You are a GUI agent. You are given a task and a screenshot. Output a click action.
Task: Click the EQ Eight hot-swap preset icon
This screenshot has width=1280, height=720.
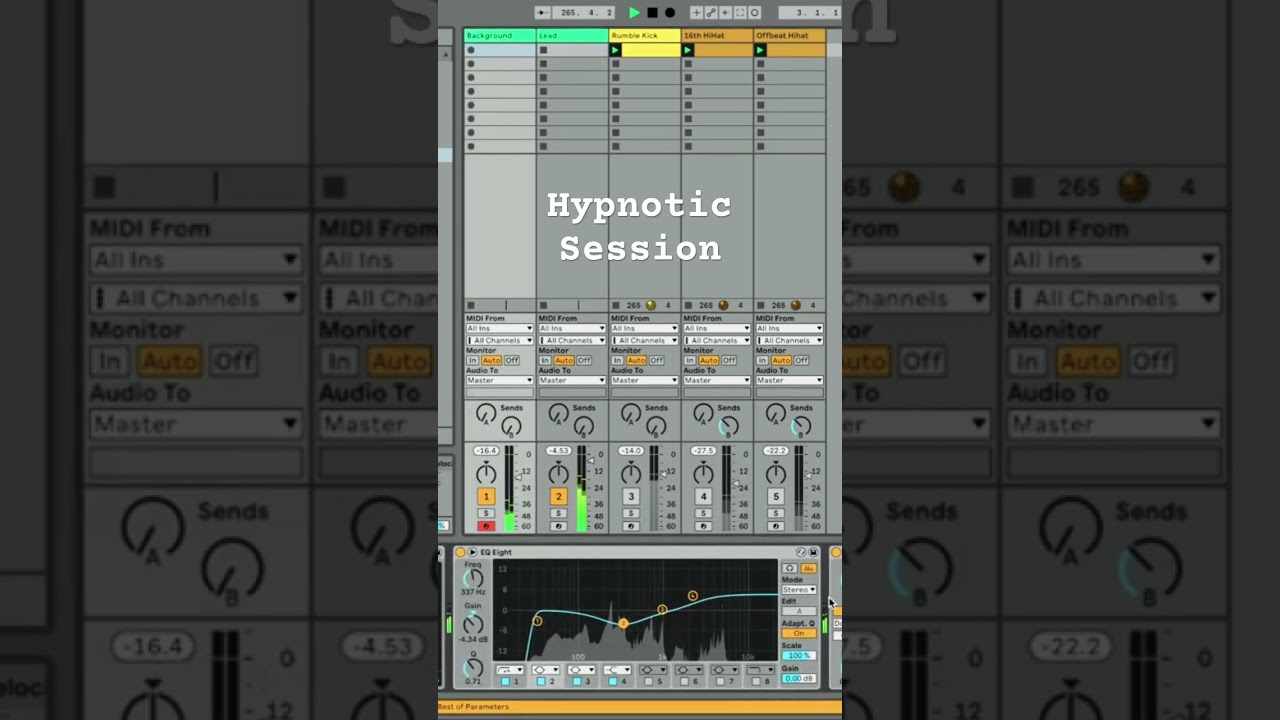point(801,552)
